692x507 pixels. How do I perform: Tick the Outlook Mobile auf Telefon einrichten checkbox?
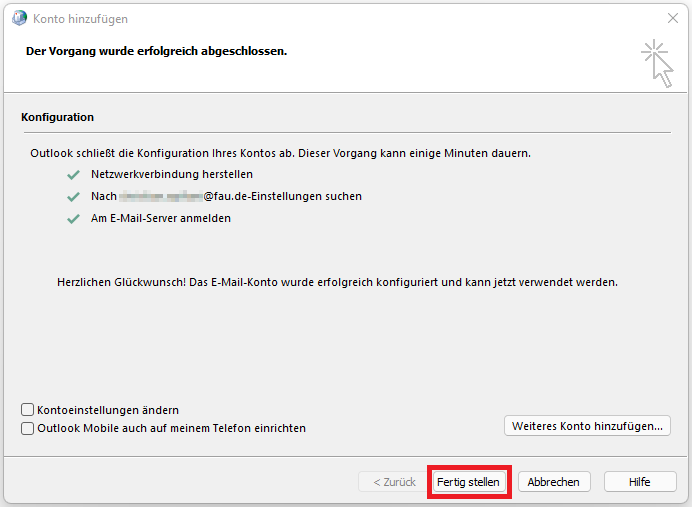[x=28, y=428]
